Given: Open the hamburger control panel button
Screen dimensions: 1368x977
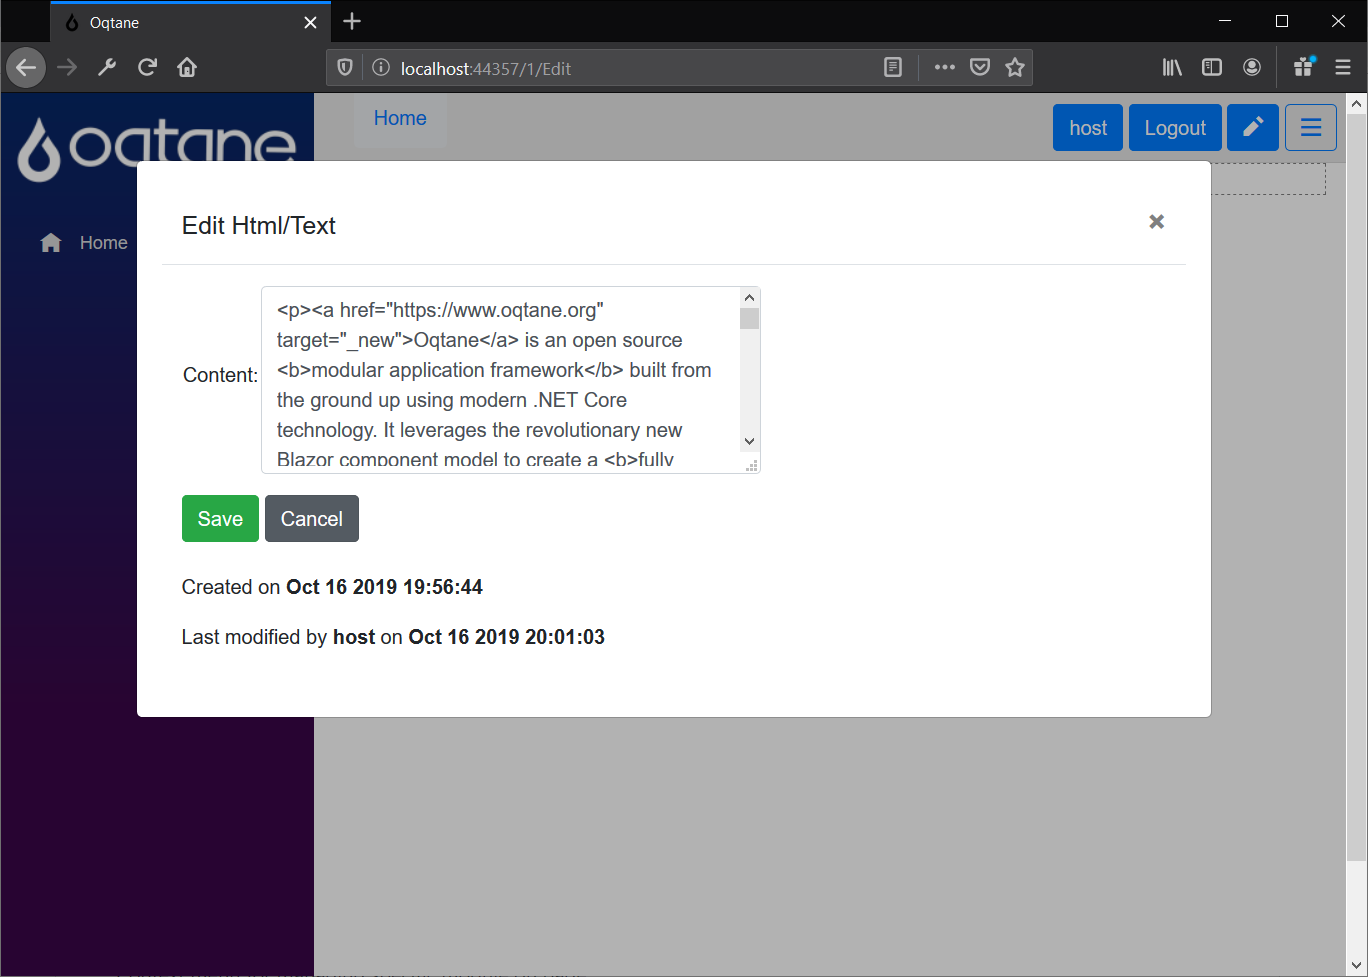Looking at the screenshot, I should pyautogui.click(x=1310, y=128).
